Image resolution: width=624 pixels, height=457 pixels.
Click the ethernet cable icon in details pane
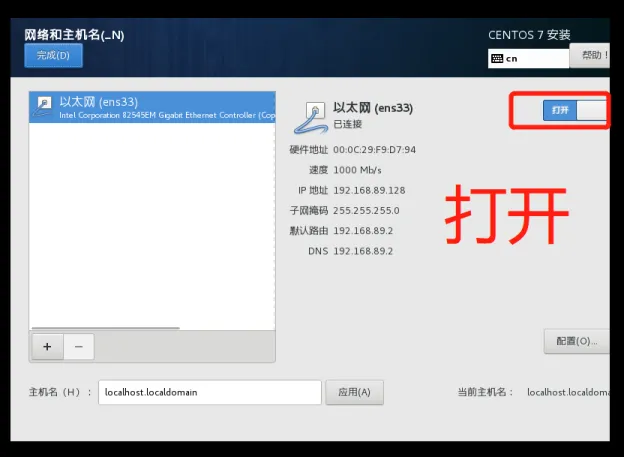(311, 118)
